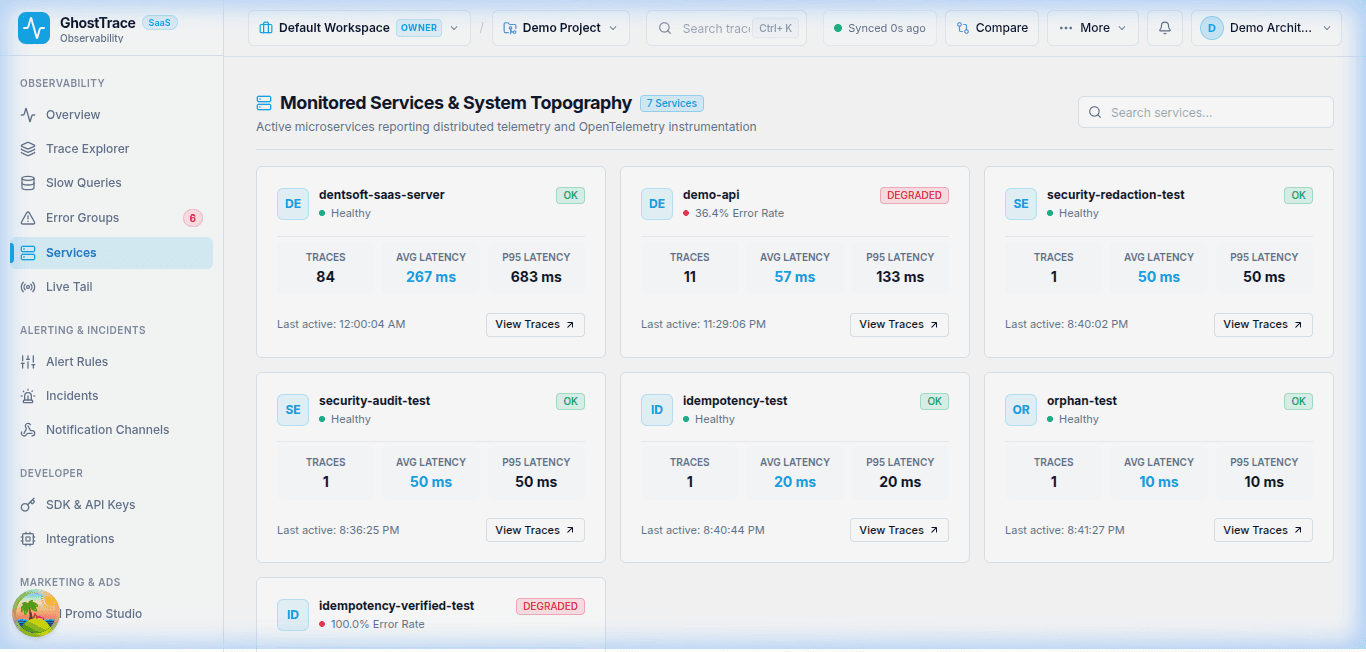Click the Monitored Services server icon

pyautogui.click(x=264, y=103)
